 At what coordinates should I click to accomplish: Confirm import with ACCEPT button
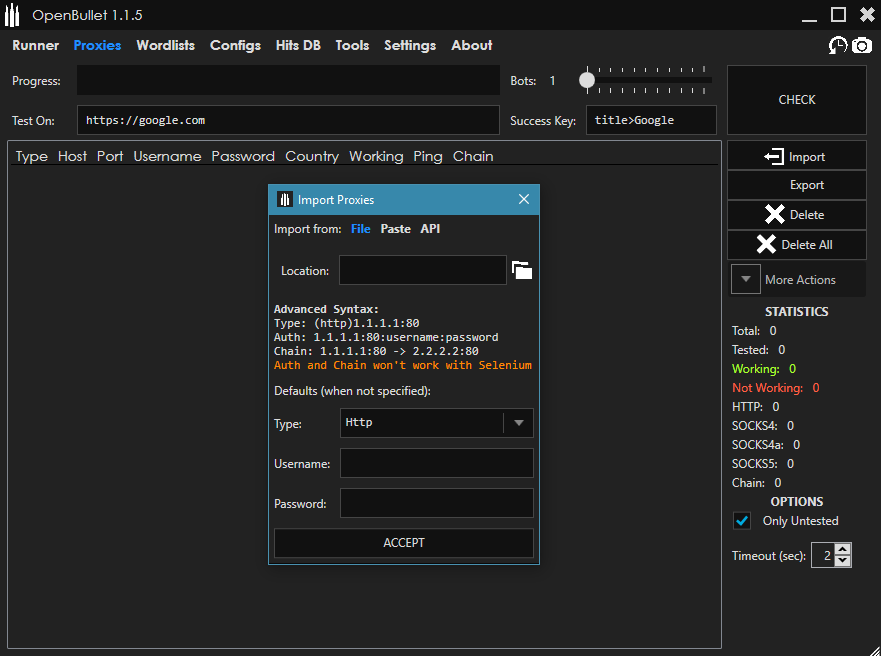pyautogui.click(x=403, y=543)
